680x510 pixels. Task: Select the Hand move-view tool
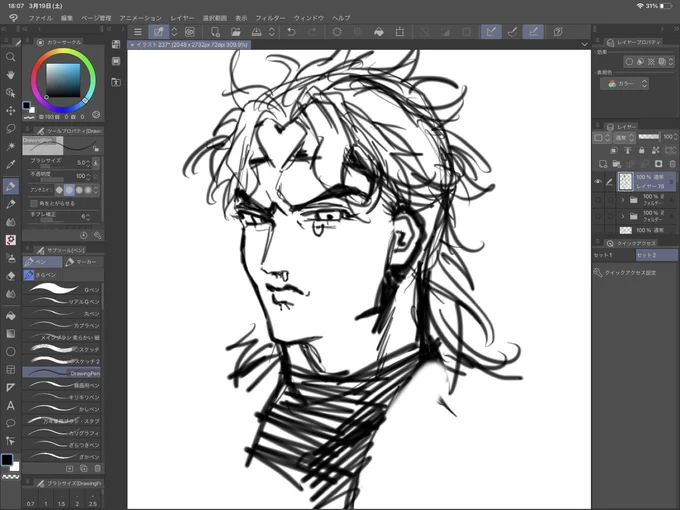pos(10,75)
